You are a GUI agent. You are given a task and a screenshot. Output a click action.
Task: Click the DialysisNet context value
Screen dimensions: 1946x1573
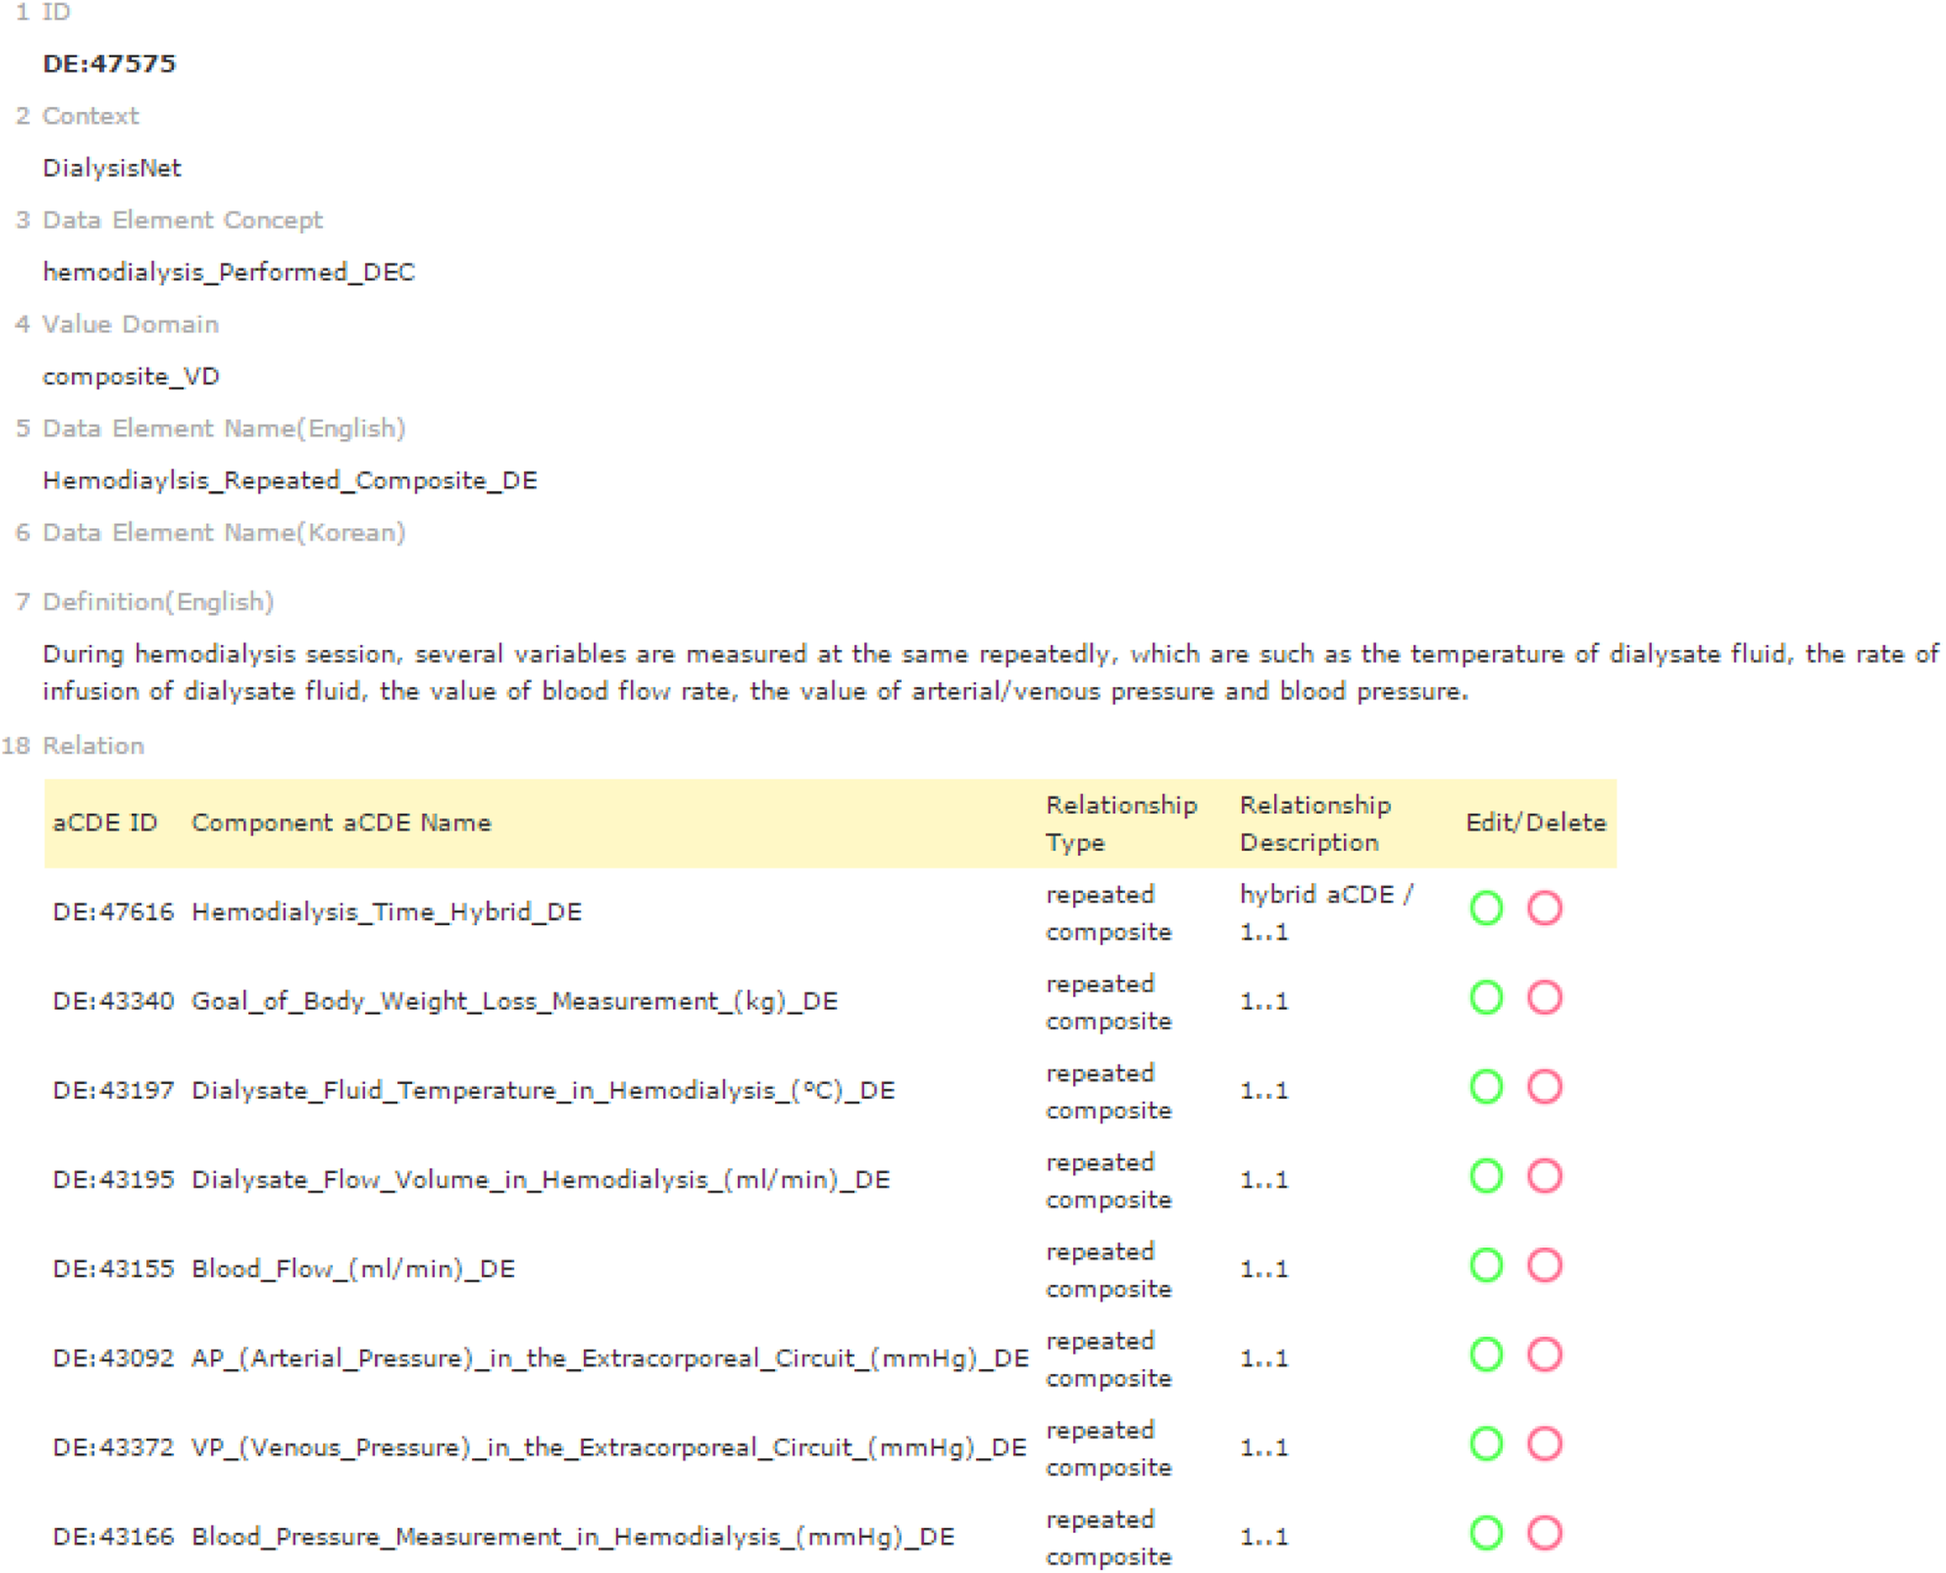(x=112, y=168)
